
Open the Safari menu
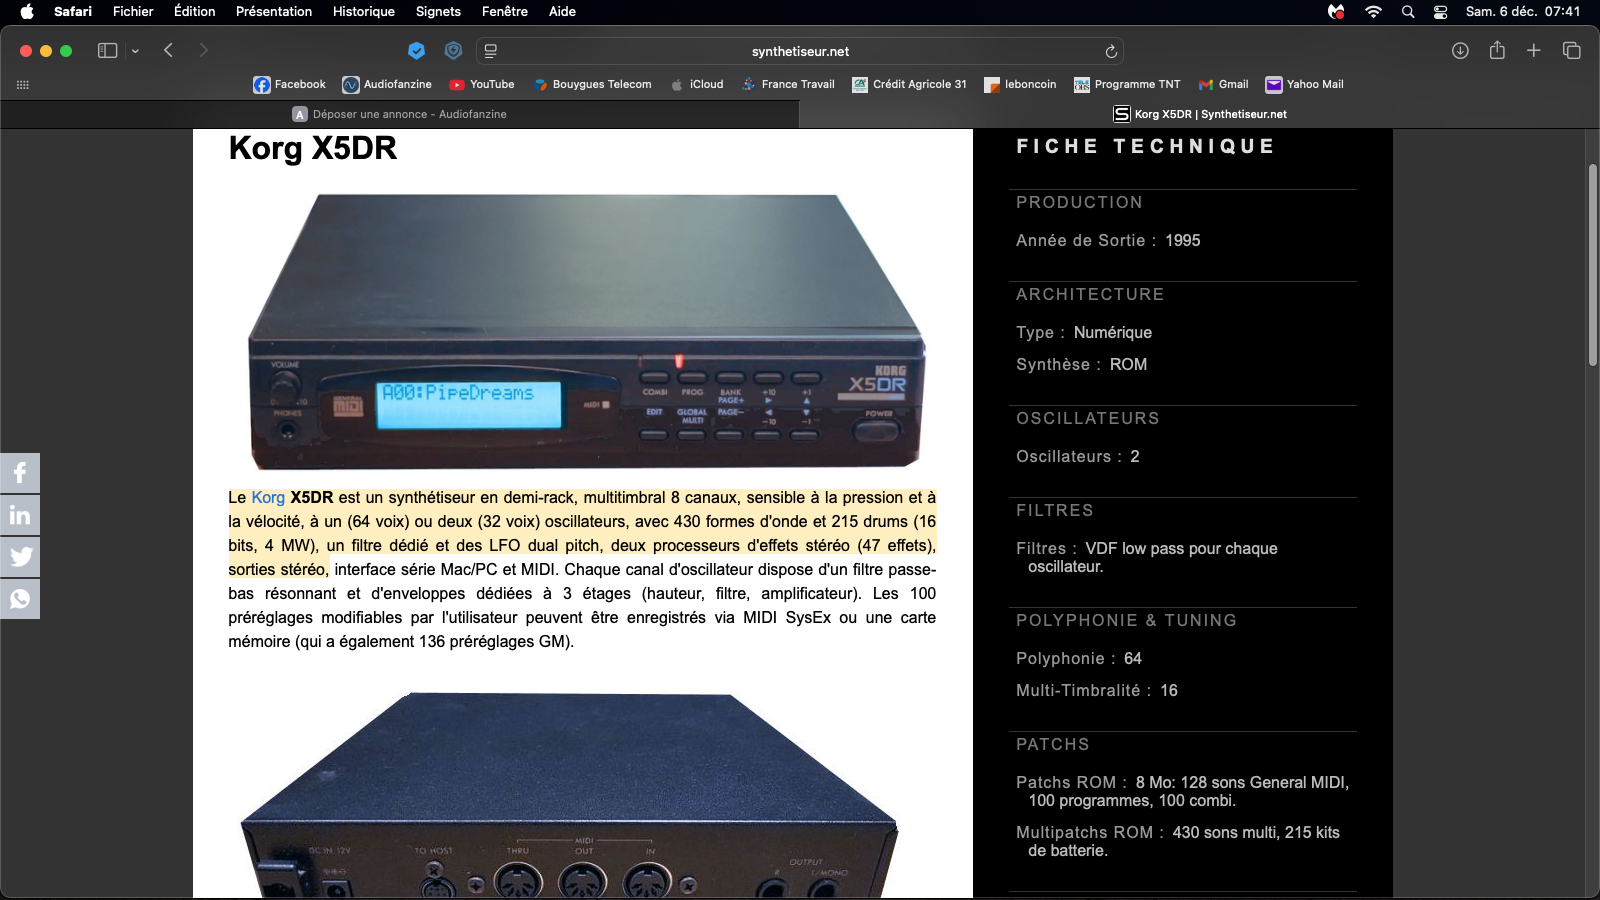pos(73,12)
